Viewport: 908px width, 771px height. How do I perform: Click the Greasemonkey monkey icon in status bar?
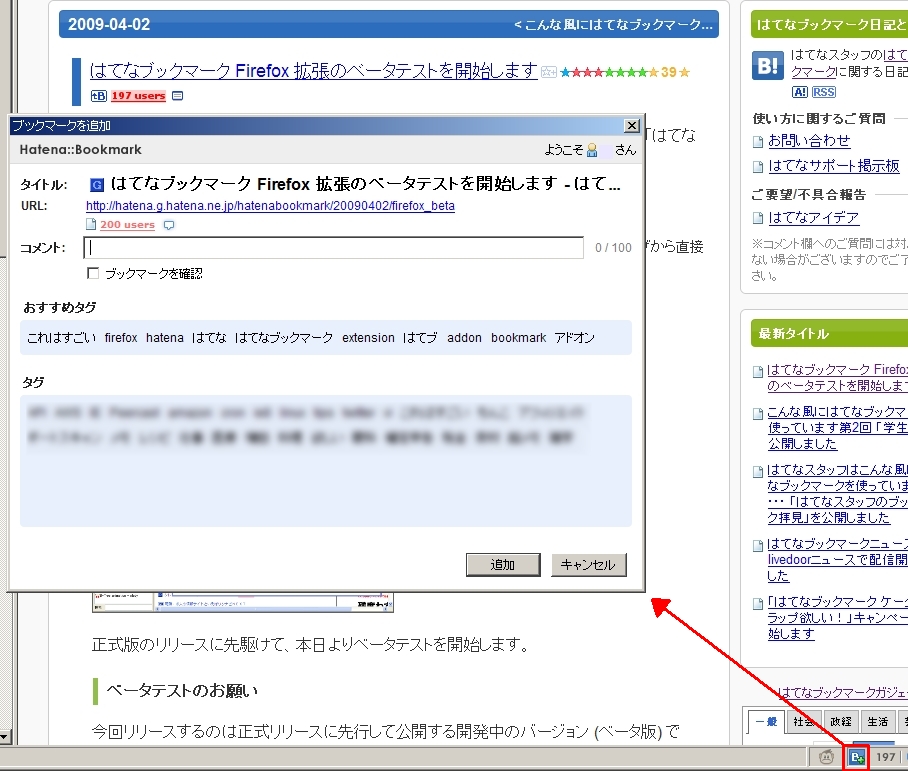826,757
